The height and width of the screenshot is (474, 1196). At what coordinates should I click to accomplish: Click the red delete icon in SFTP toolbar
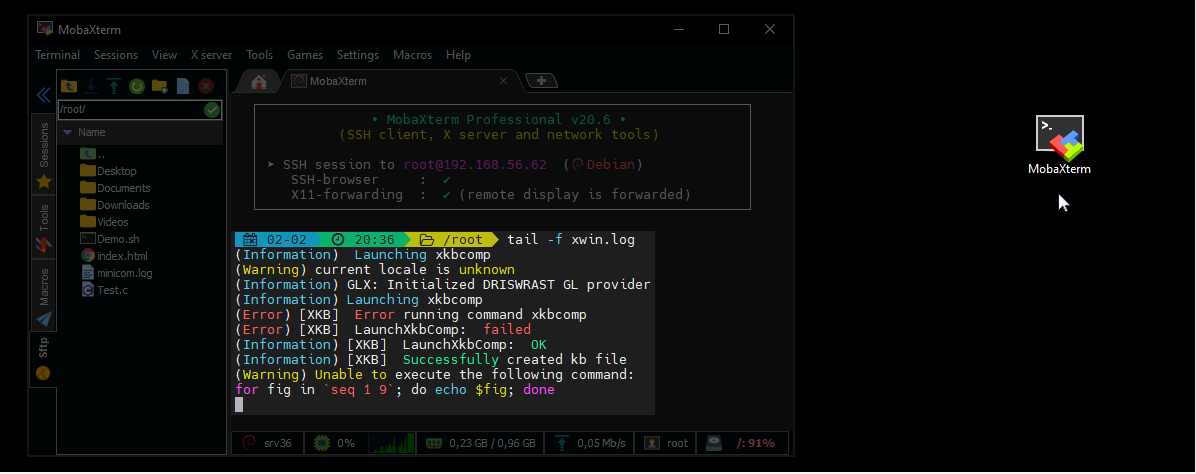(206, 86)
